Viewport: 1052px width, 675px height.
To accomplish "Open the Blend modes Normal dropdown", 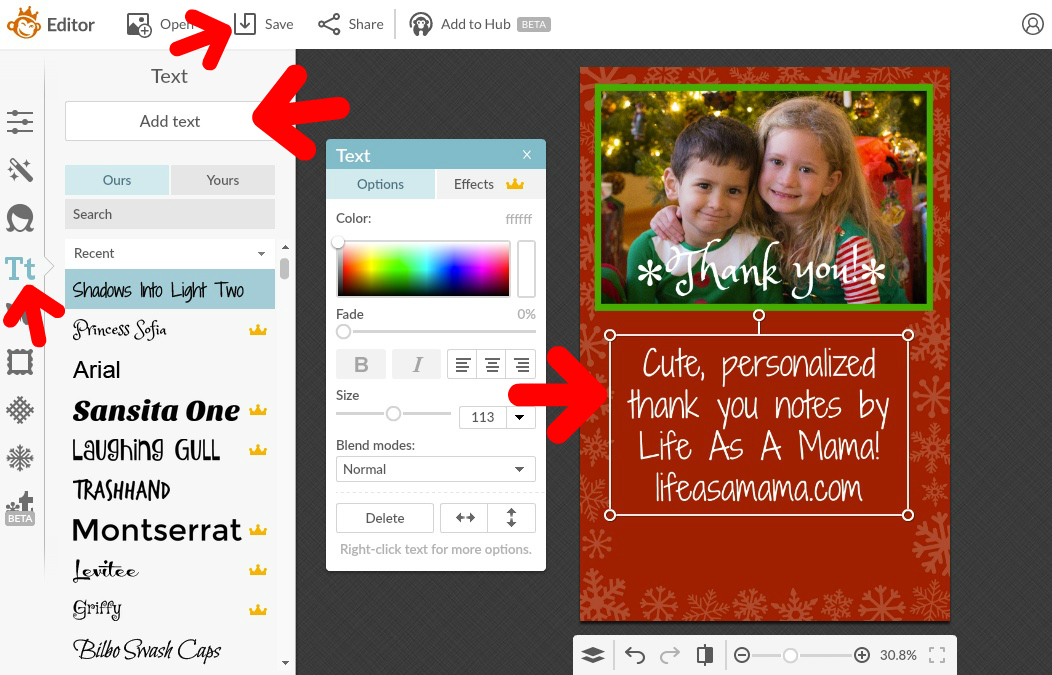I will [435, 469].
